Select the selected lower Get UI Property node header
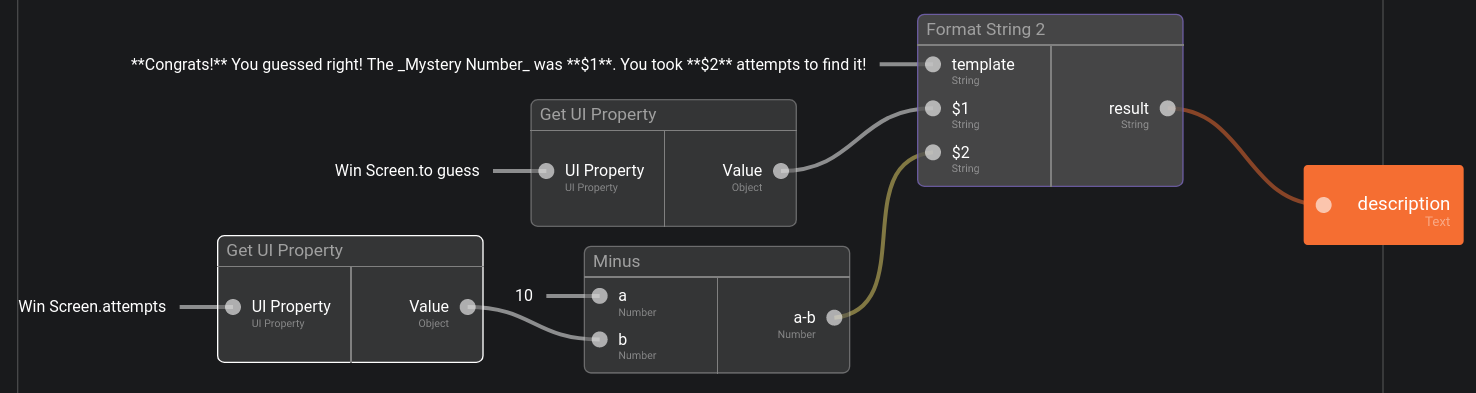 pyautogui.click(x=350, y=251)
